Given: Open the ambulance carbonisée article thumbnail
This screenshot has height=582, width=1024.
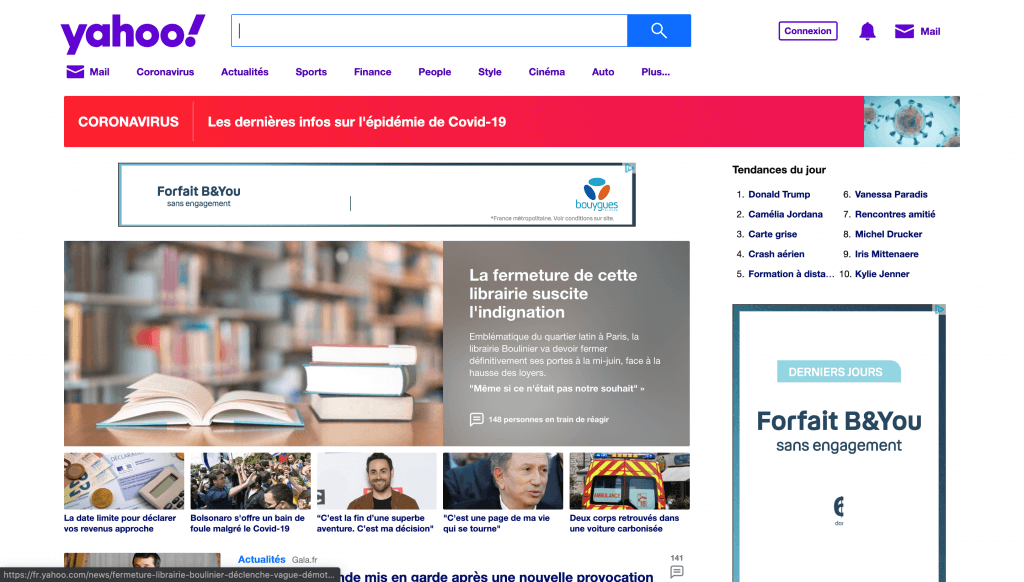Looking at the screenshot, I should tap(629, 480).
